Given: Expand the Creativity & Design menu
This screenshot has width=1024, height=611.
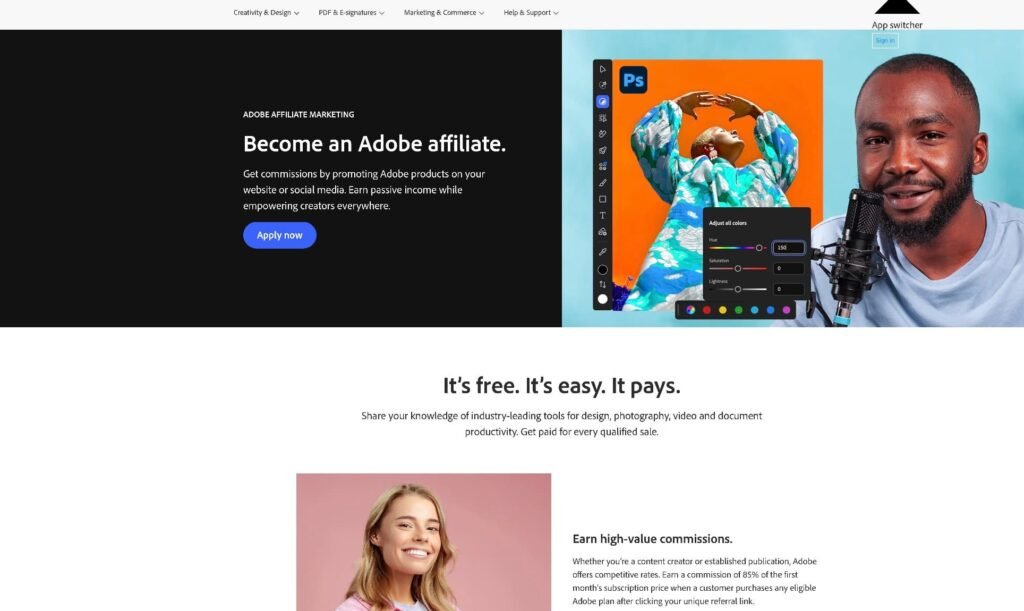Looking at the screenshot, I should pos(266,12).
